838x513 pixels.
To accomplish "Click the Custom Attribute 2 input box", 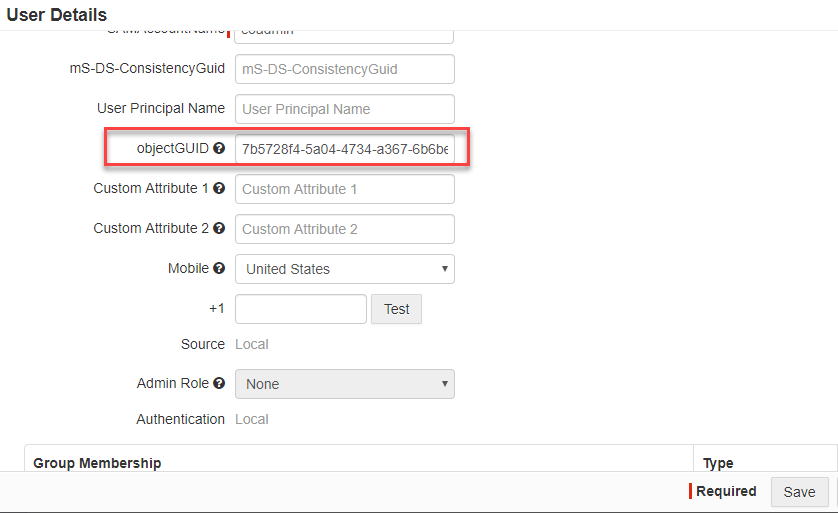I will pos(345,229).
